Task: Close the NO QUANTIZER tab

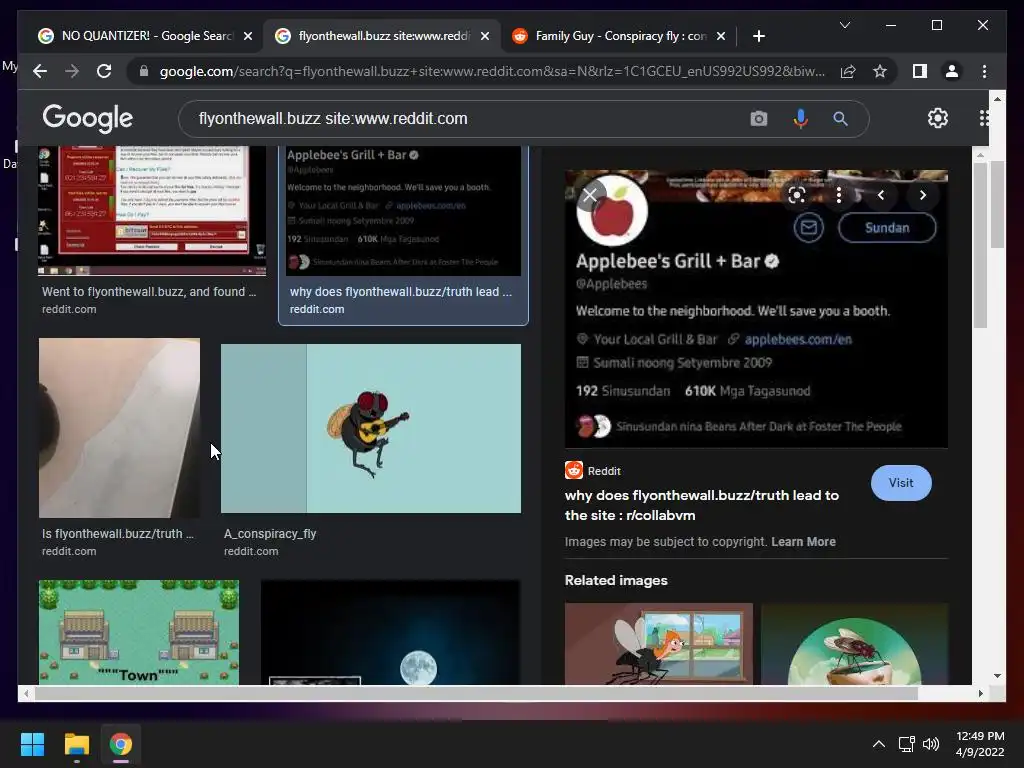Action: [248, 36]
